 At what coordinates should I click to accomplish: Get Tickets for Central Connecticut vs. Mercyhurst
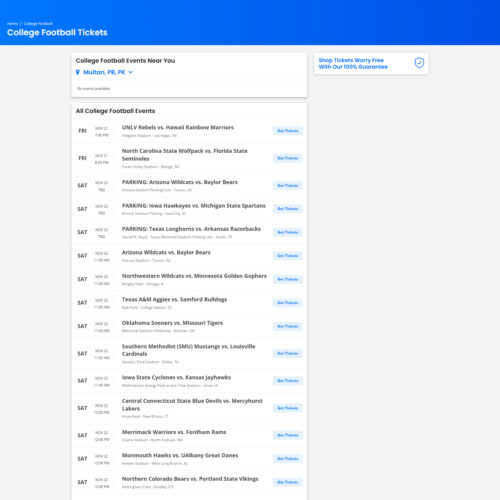coord(288,408)
